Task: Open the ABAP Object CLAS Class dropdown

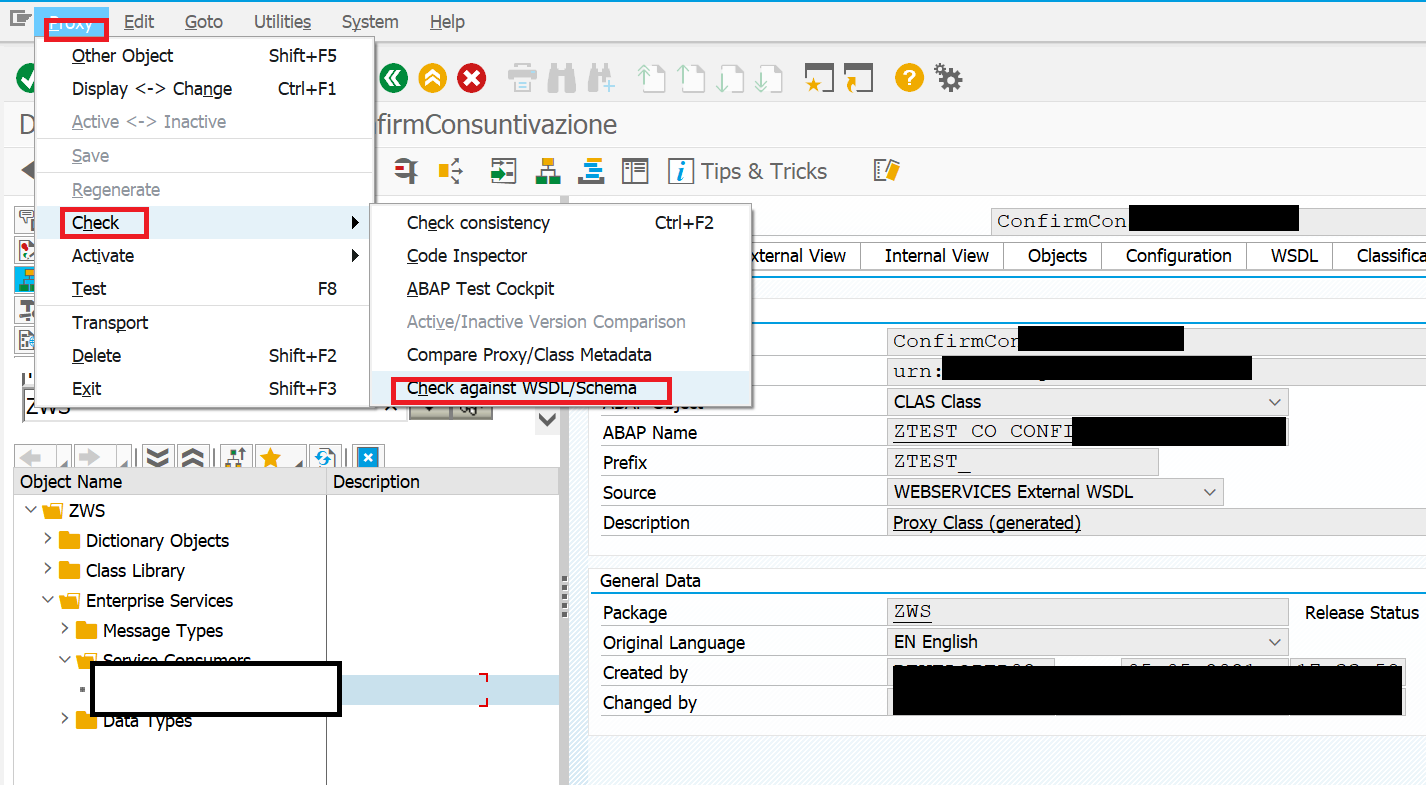Action: click(x=1274, y=402)
